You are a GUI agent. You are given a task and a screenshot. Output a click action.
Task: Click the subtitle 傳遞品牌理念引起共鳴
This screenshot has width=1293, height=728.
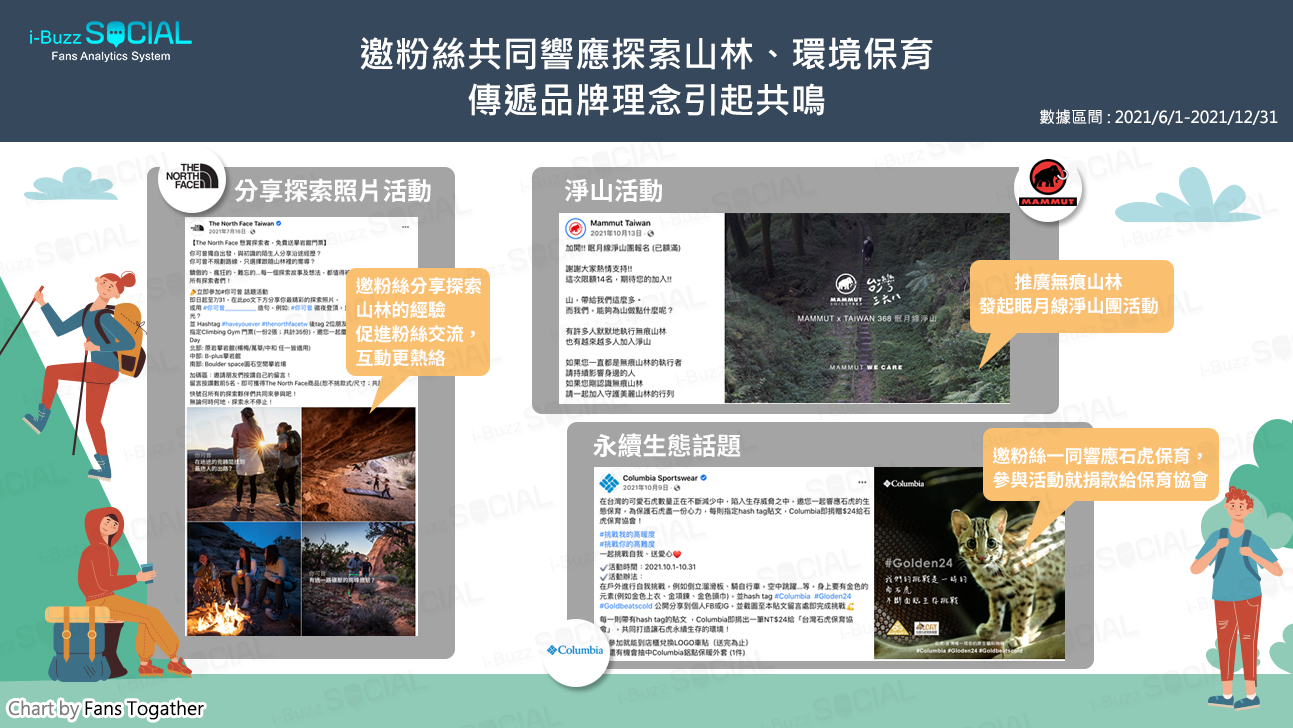[x=647, y=99]
